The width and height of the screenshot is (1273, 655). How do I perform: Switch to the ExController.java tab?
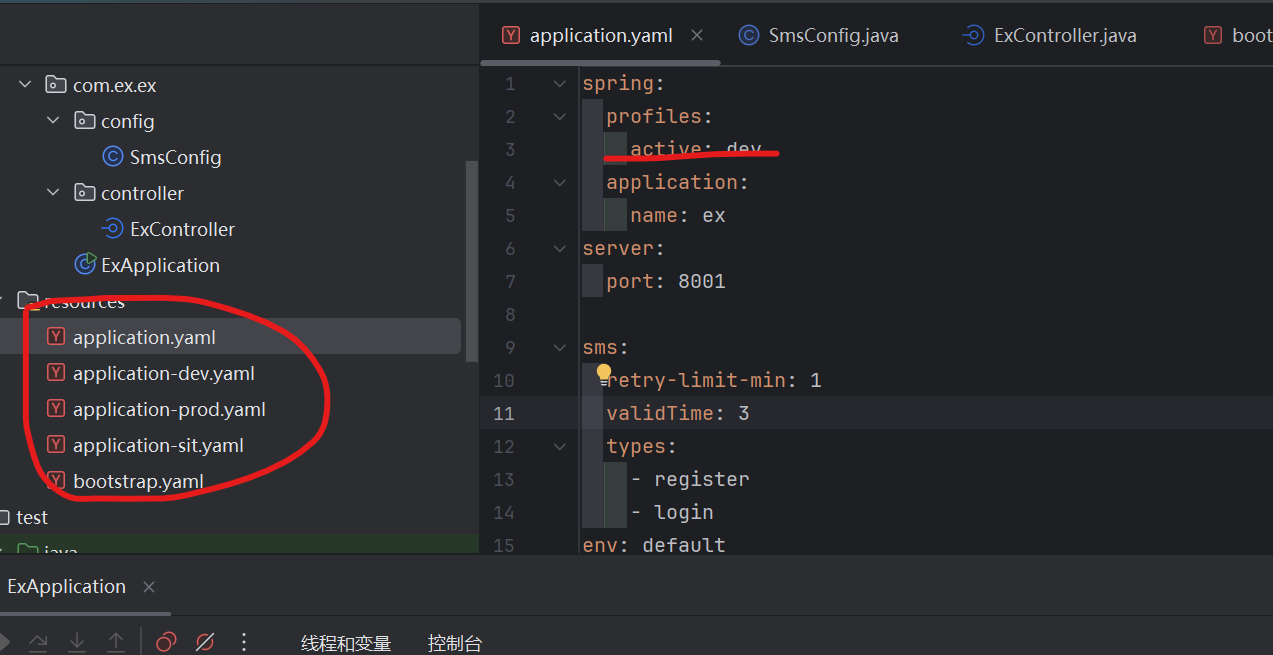[x=1061, y=34]
